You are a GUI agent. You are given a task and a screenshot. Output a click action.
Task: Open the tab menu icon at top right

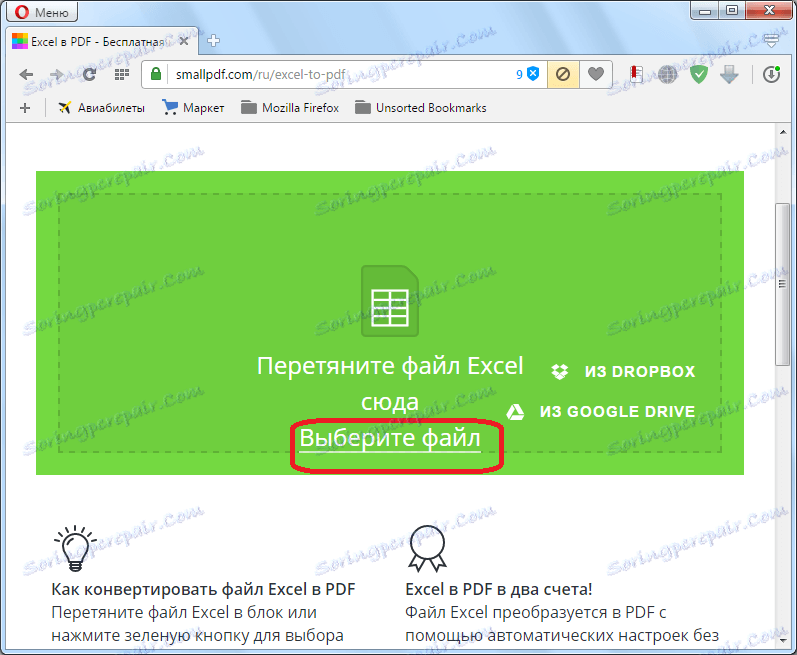pyautogui.click(x=771, y=41)
